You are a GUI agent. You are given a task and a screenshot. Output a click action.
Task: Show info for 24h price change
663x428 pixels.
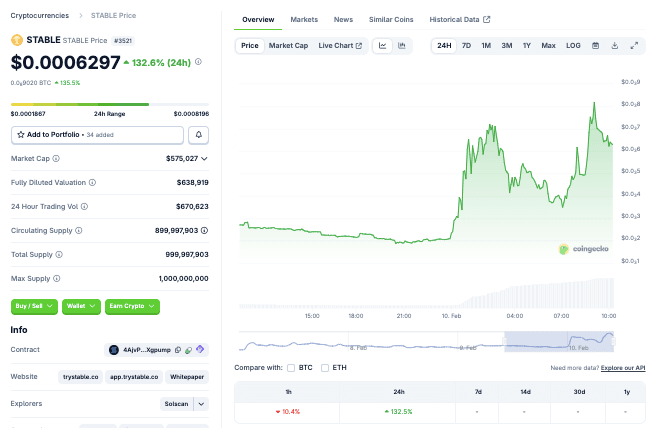[x=198, y=62]
